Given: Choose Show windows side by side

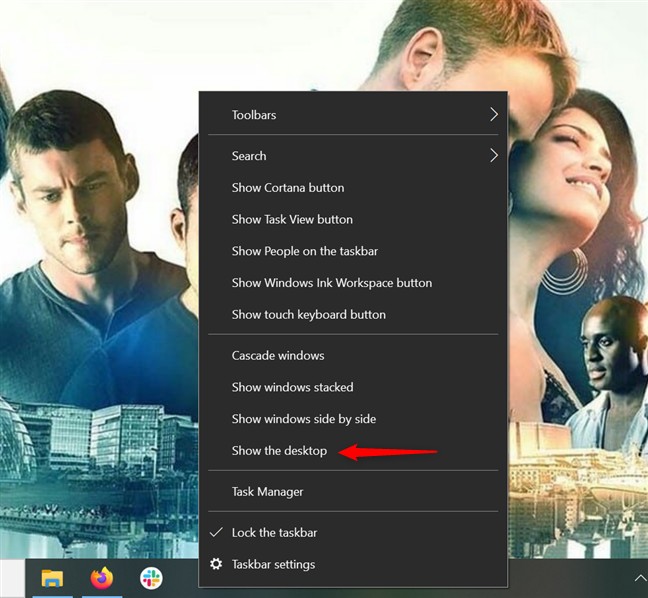Looking at the screenshot, I should tap(304, 419).
